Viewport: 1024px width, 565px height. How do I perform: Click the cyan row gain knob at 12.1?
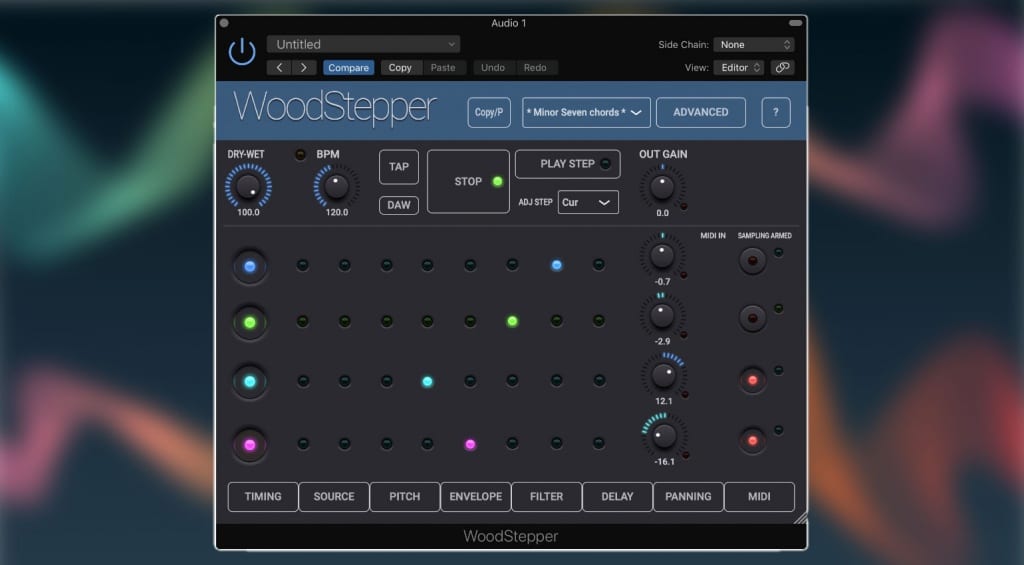(x=664, y=376)
